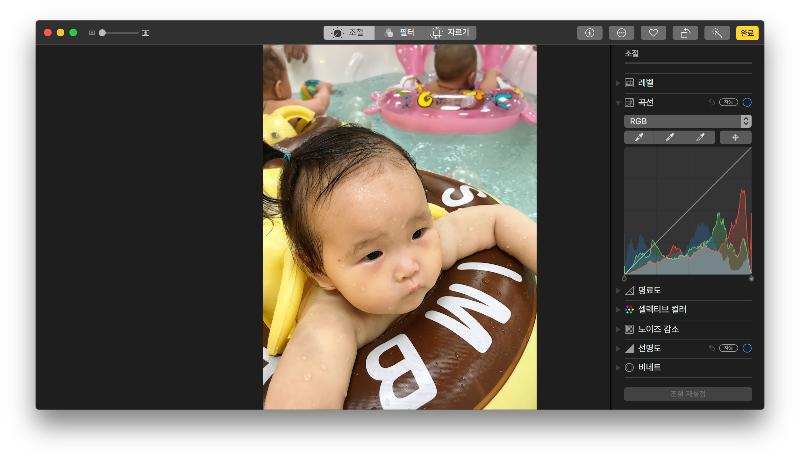Switch to the 필터 filters tab
The width and height of the screenshot is (800, 460).
[400, 33]
